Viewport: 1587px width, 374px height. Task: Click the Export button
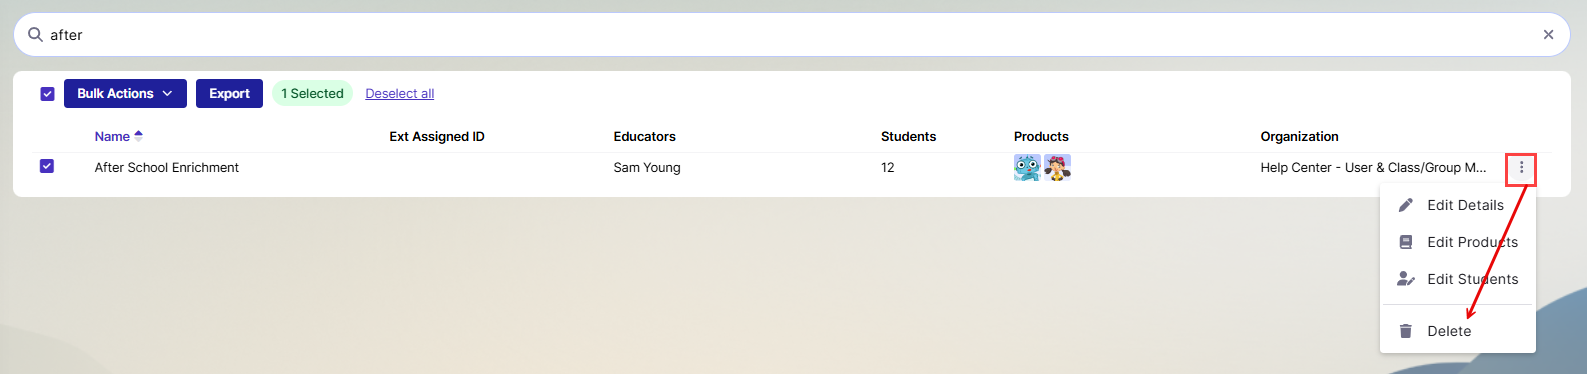pyautogui.click(x=229, y=93)
